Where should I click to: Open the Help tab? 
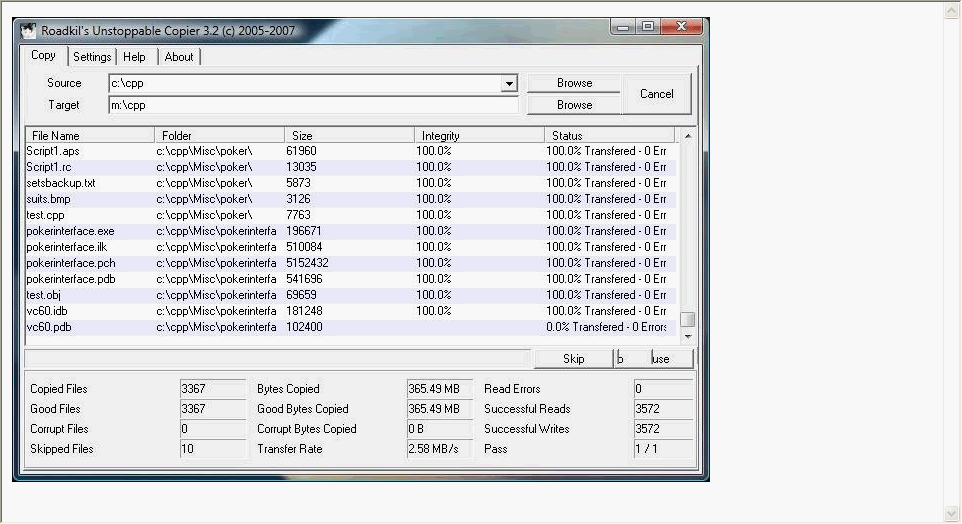tap(134, 57)
